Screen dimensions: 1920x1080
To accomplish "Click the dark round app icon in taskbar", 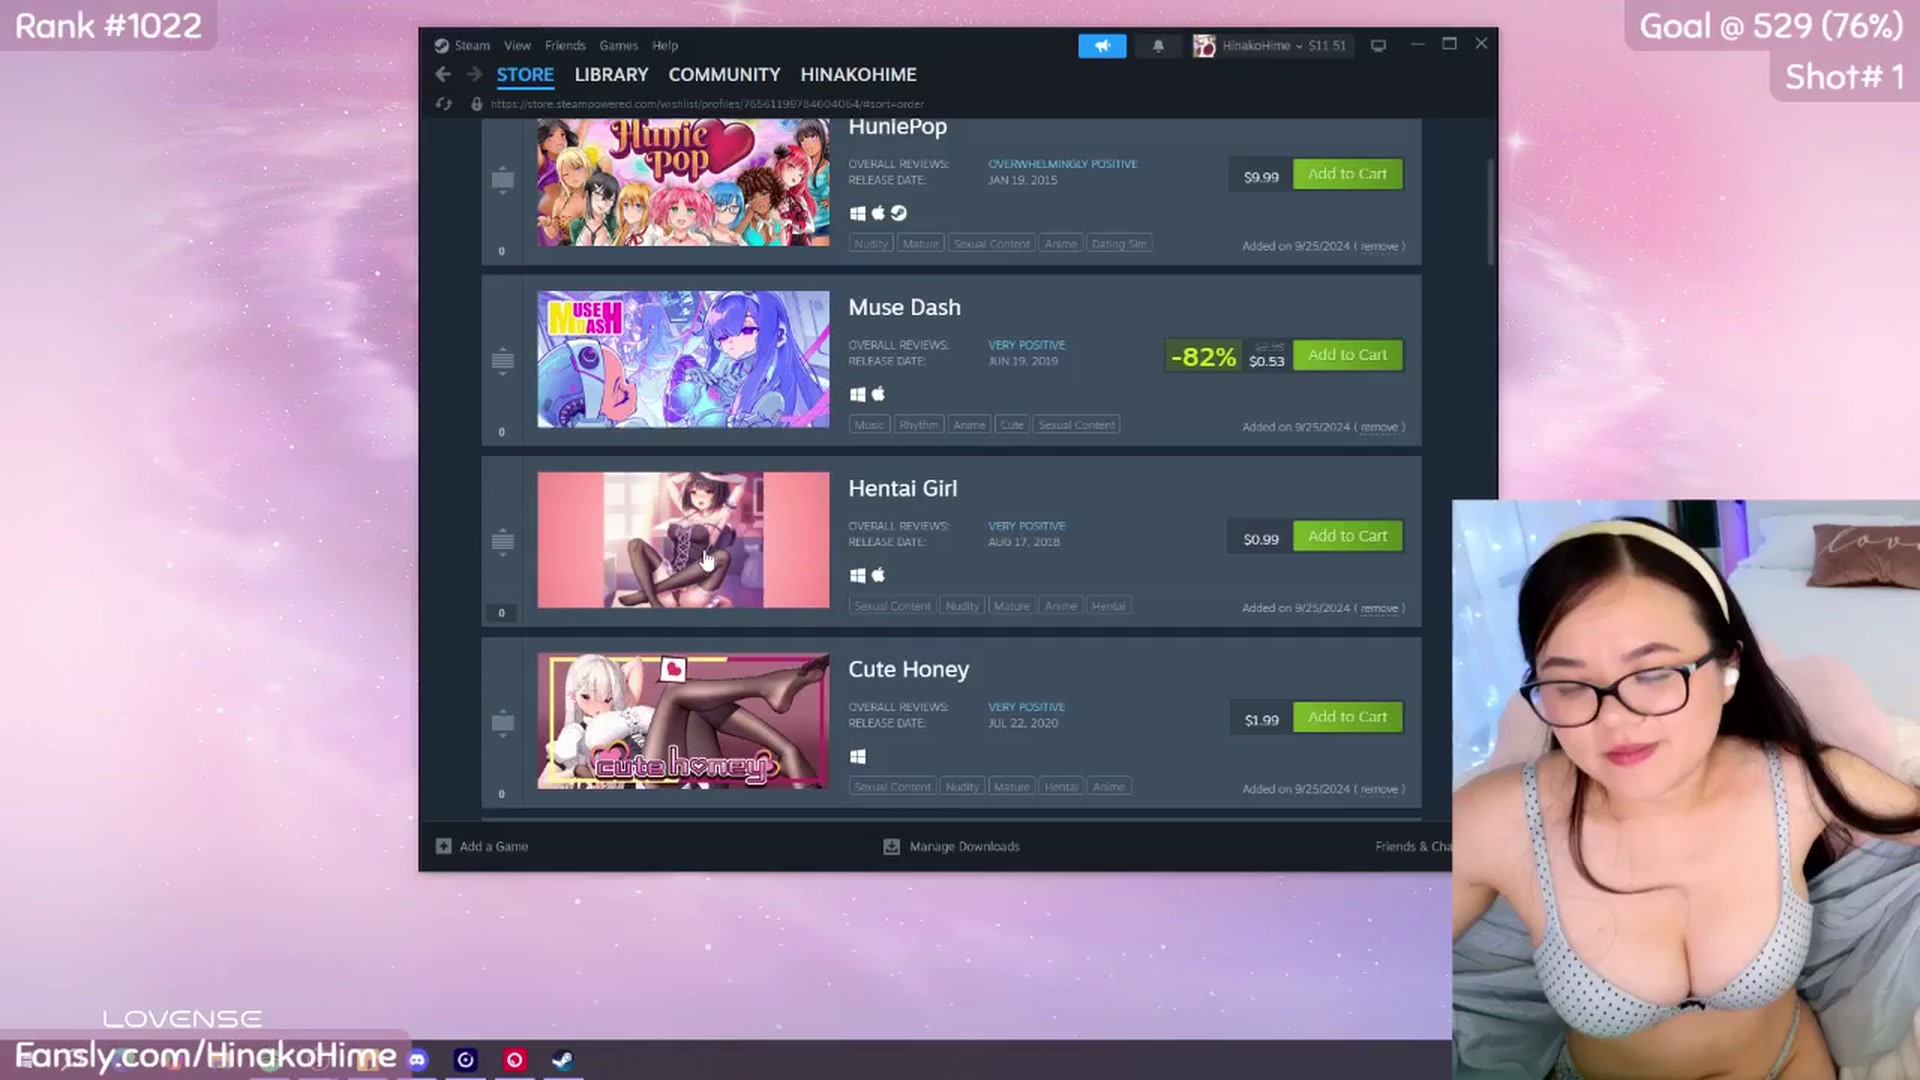I will point(466,1059).
